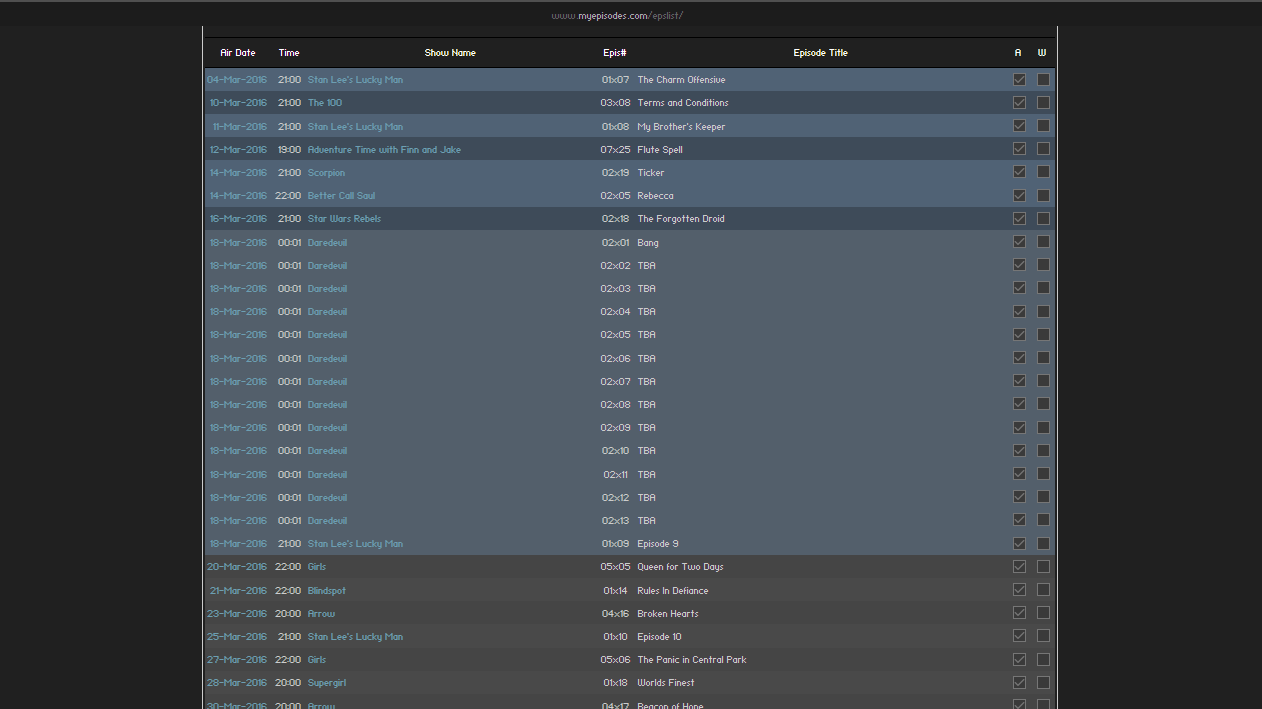Click the Epis# column header
The image size is (1262, 709).
pos(615,53)
